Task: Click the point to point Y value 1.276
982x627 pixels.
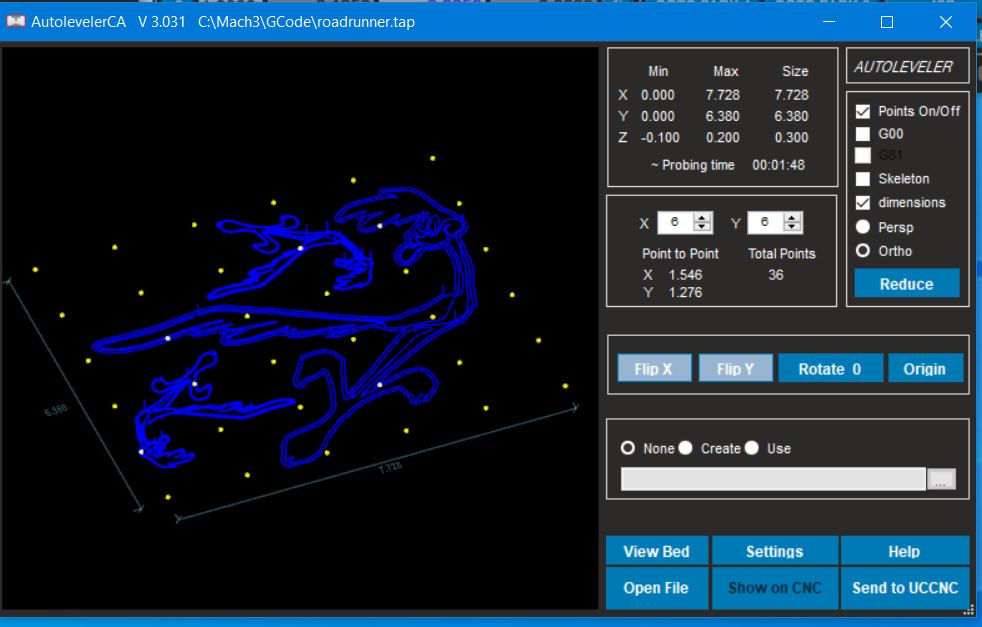Action: coord(685,293)
